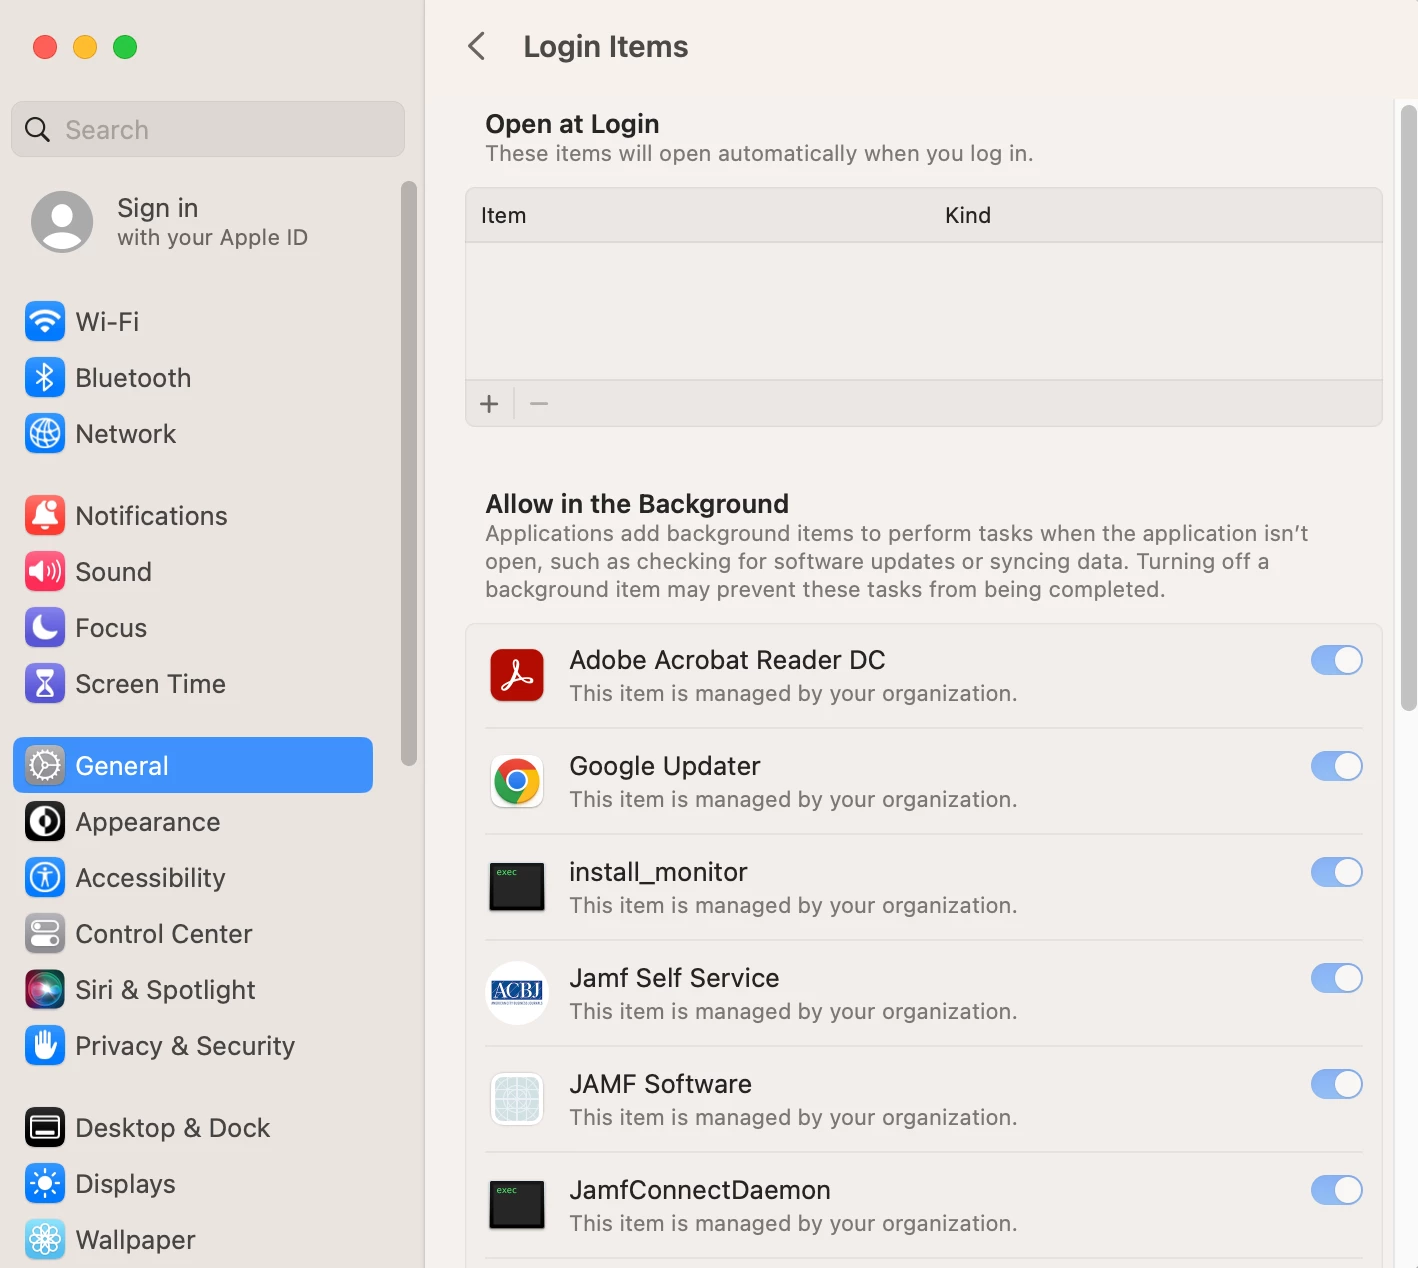This screenshot has height=1268, width=1418.
Task: Click the install_monitor exec icon
Action: tap(517, 887)
